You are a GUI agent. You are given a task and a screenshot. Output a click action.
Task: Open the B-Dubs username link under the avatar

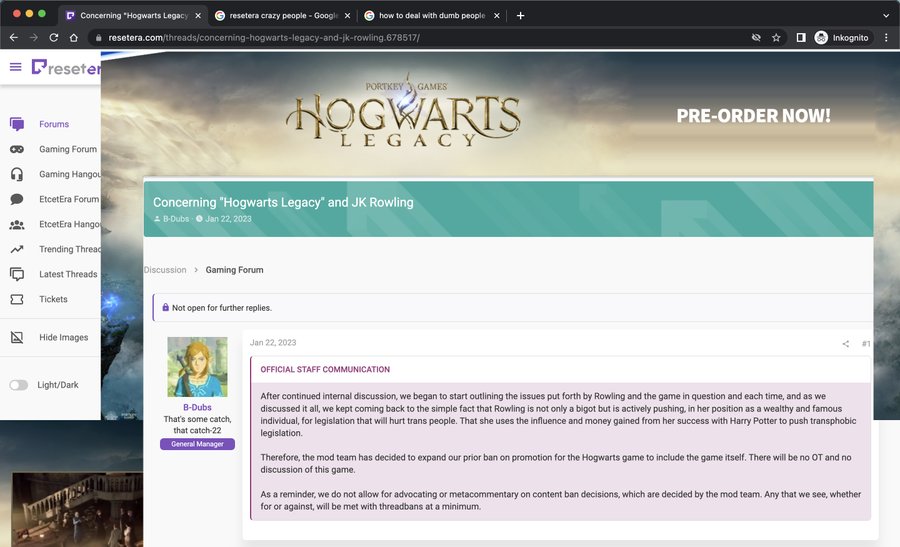197,407
